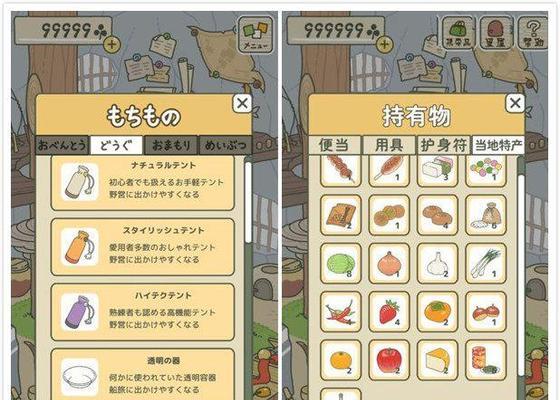Select the green cabbage item

point(341,263)
